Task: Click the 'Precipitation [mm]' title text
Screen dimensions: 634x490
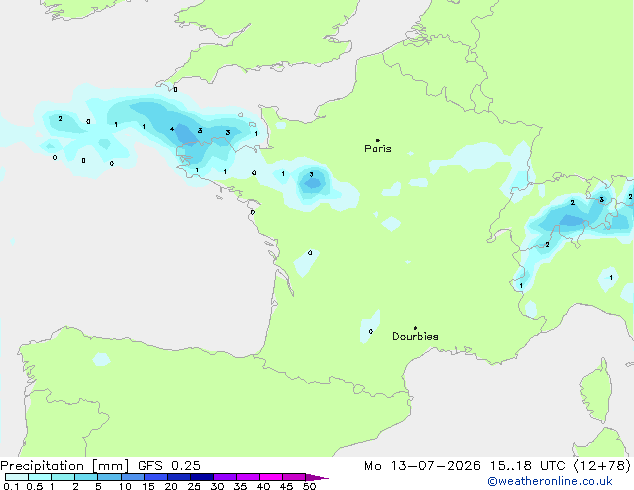Action: (65, 466)
